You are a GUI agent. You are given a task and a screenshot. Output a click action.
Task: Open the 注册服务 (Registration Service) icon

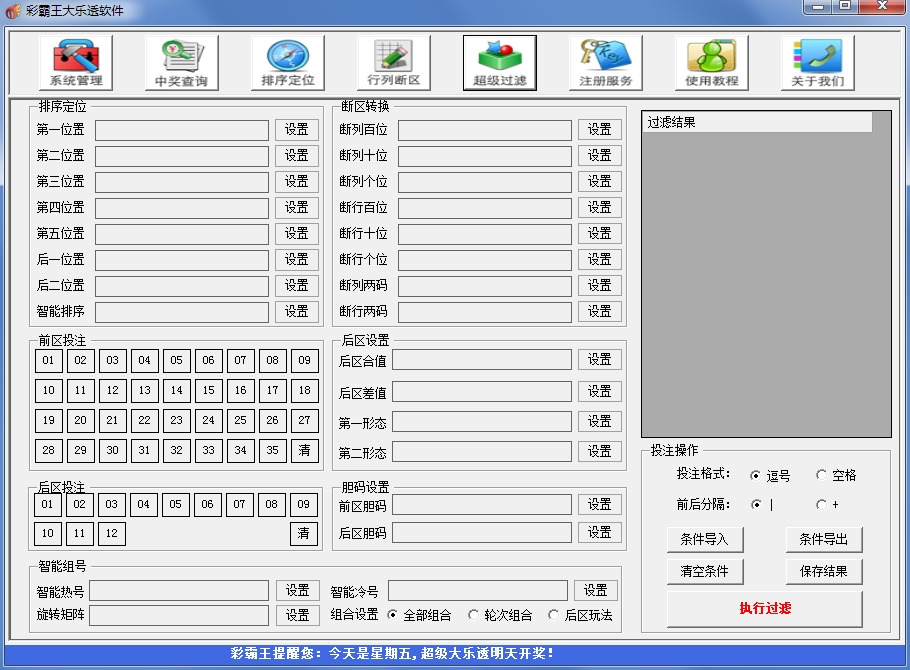coord(608,62)
